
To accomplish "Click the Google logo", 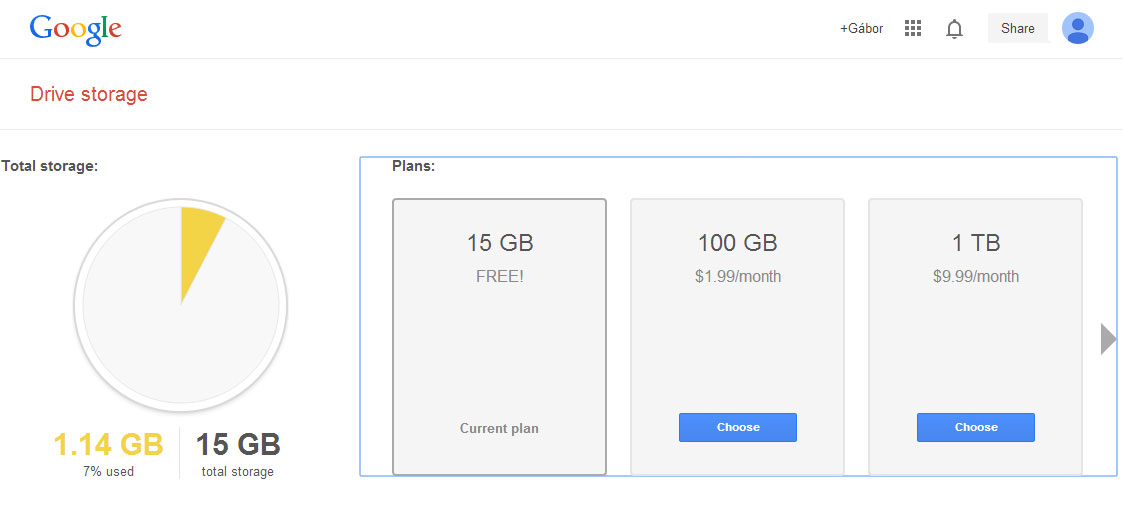I will (x=75, y=29).
